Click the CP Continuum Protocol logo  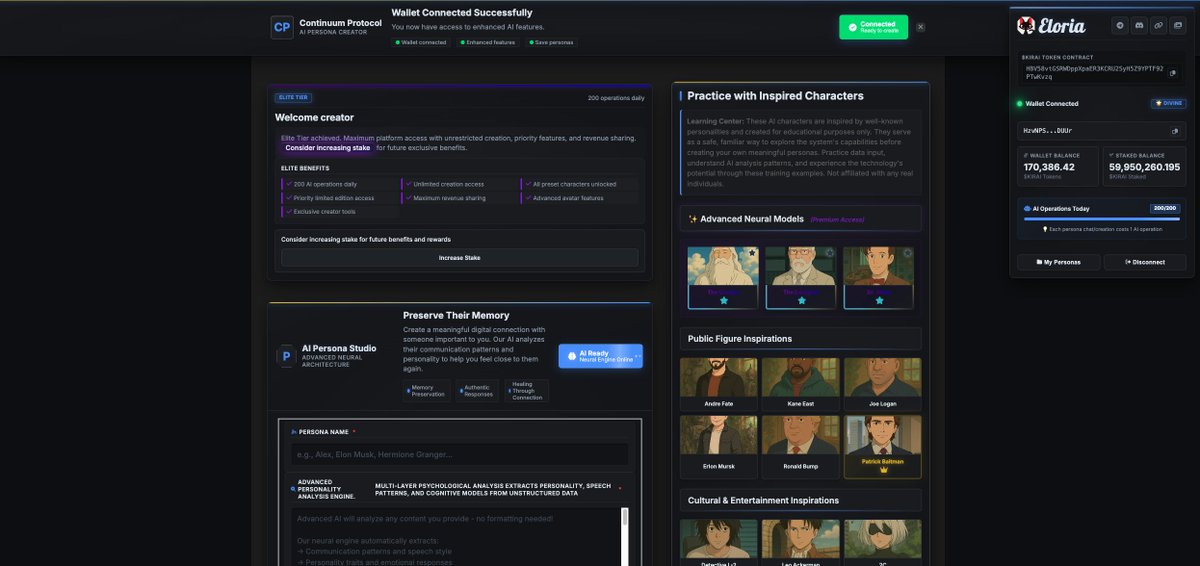(x=282, y=27)
